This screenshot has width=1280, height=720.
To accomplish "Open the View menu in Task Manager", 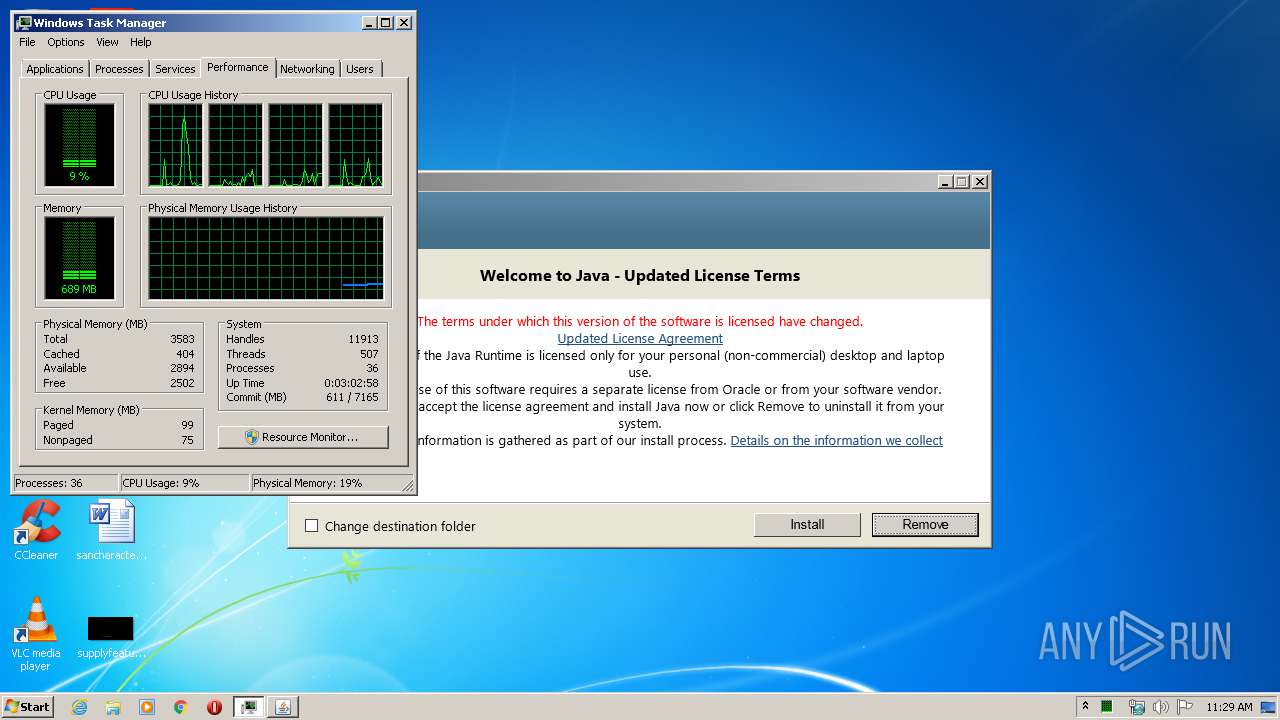I will [x=107, y=42].
